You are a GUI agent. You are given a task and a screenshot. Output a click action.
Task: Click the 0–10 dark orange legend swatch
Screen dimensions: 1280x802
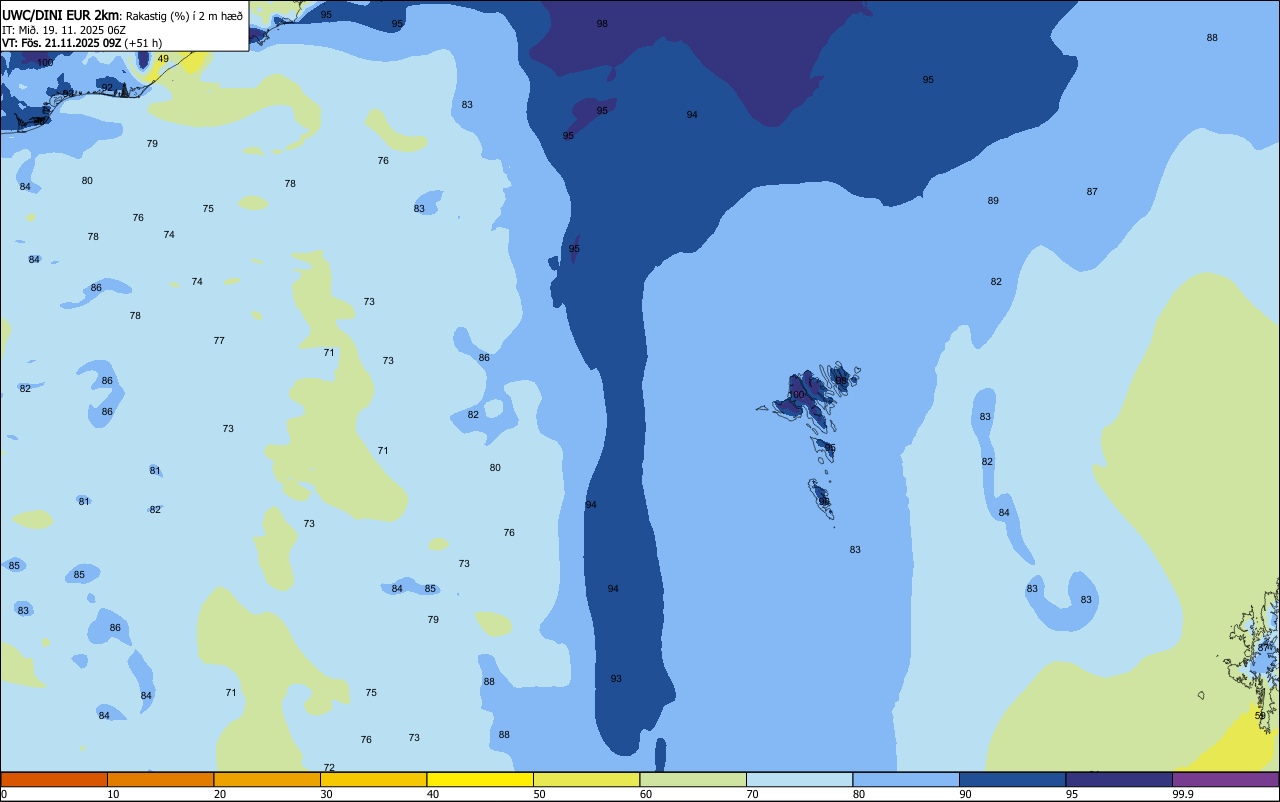click(x=54, y=779)
